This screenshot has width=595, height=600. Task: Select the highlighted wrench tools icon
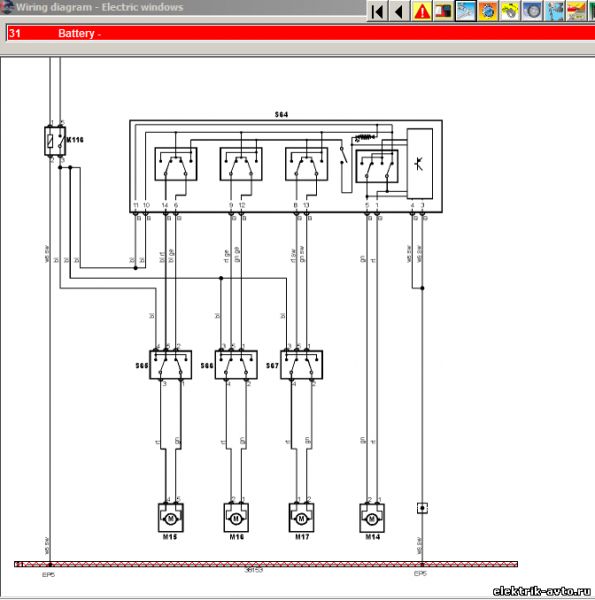[466, 11]
